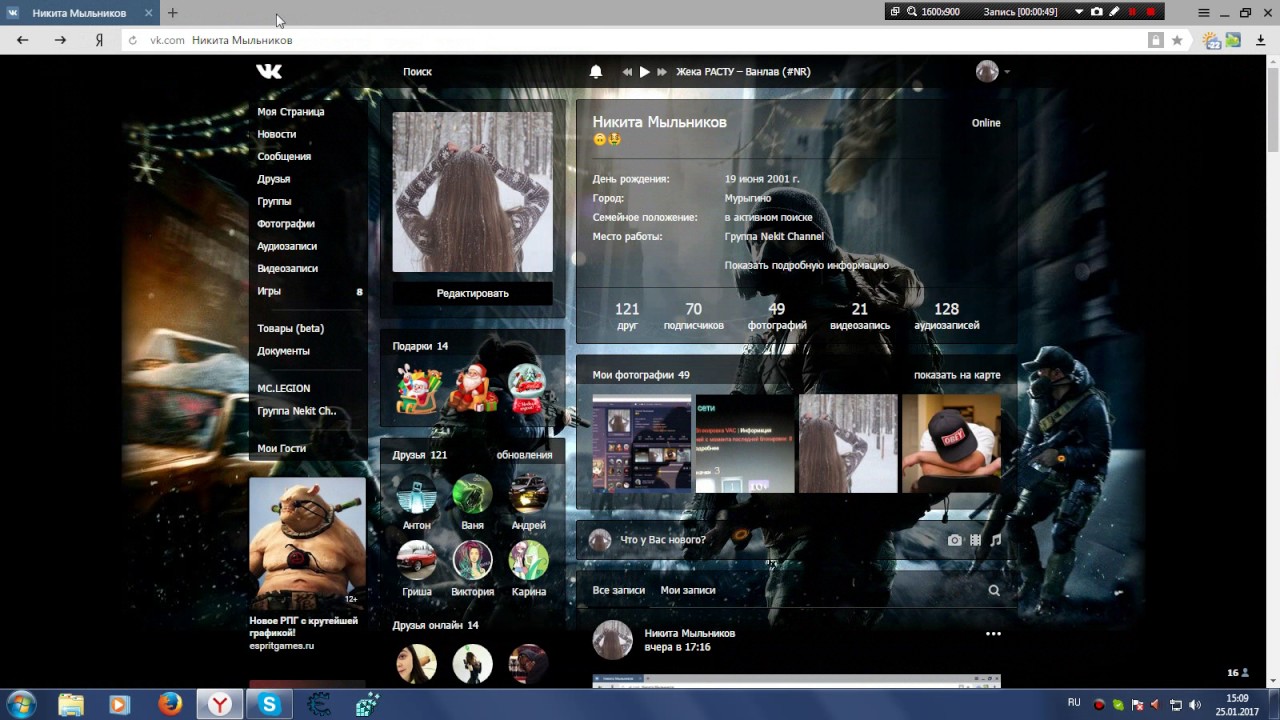1280x720 pixels.
Task: Open post options three-dots menu
Action: [993, 634]
